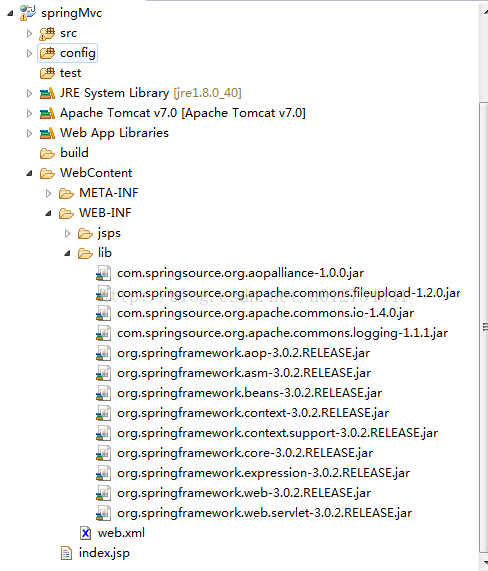Viewport: 488px width, 571px height.
Task: Select JRE System Library [jre1.8.0_40] text
Action: (151, 93)
